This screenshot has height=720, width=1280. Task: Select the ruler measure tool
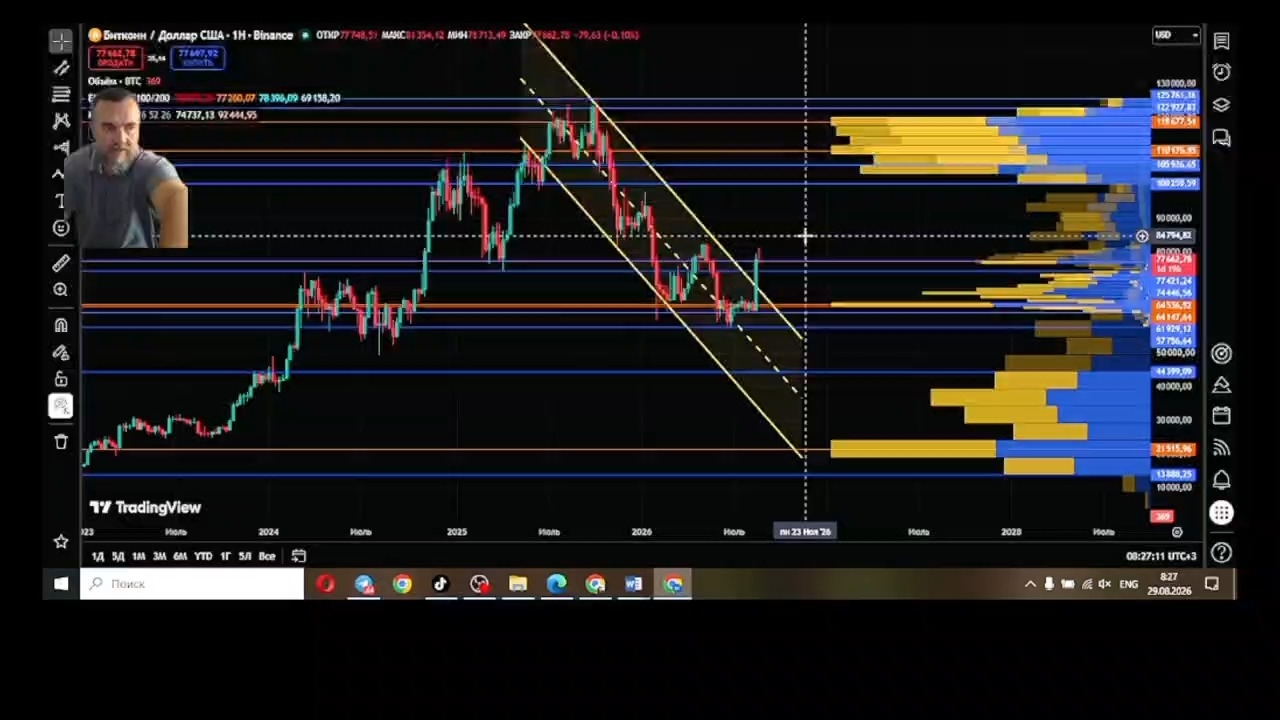[x=61, y=263]
